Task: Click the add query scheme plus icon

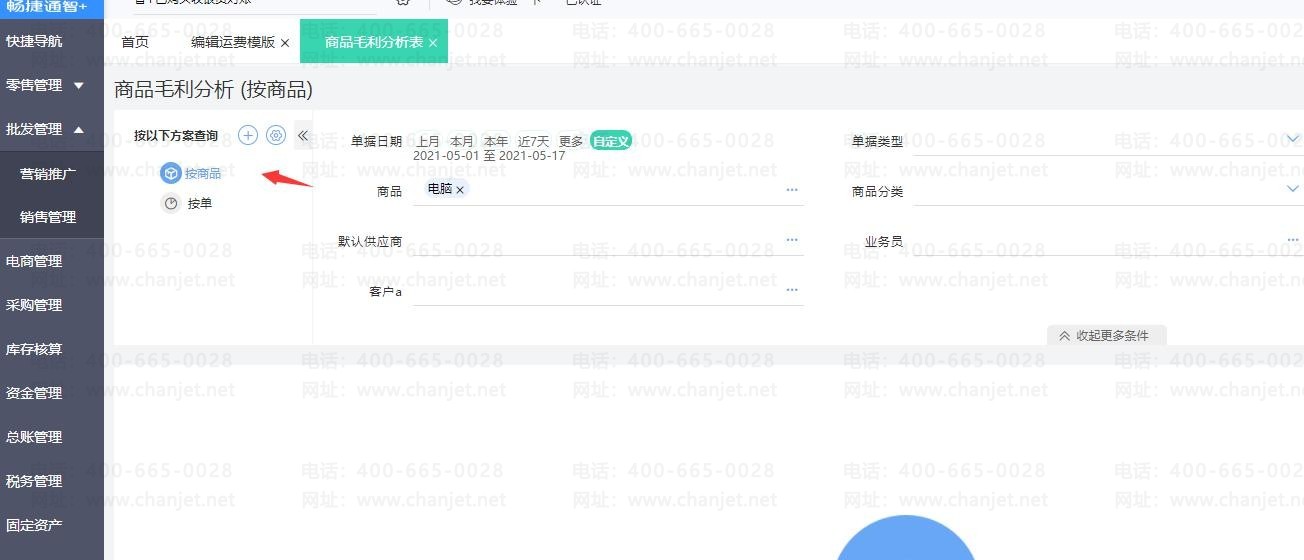Action: (248, 136)
